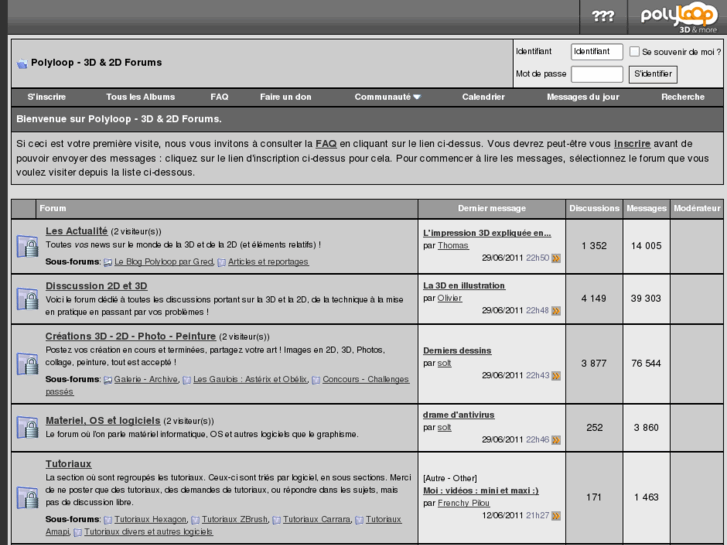
Task: Click subforum icon beside Tutoriaux Amapi
Action: point(359,520)
